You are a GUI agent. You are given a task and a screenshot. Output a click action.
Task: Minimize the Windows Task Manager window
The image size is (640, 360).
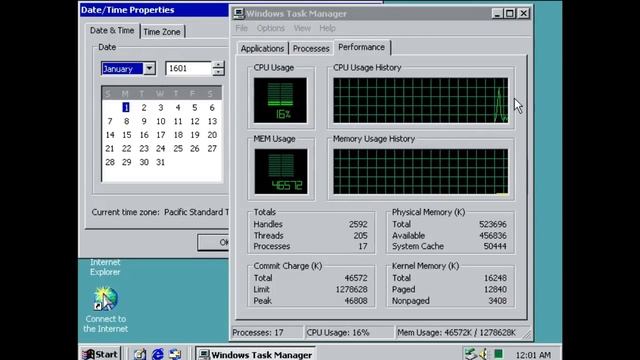click(497, 13)
